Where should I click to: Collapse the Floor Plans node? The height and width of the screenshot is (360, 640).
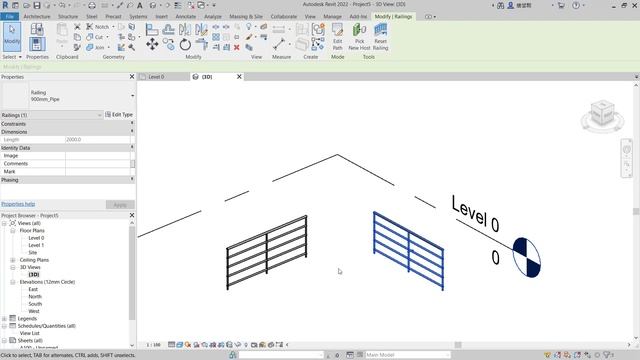[13, 231]
